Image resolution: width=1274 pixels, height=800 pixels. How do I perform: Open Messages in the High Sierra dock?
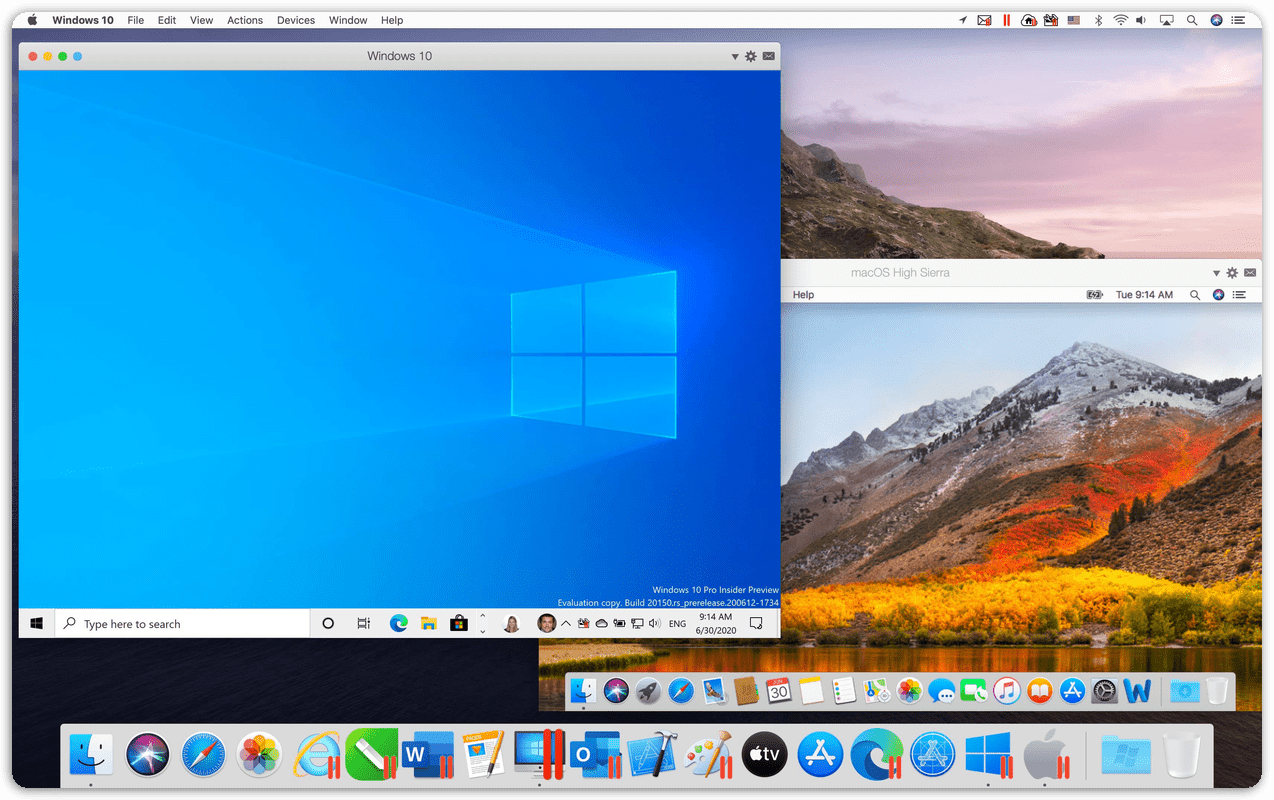tap(941, 690)
